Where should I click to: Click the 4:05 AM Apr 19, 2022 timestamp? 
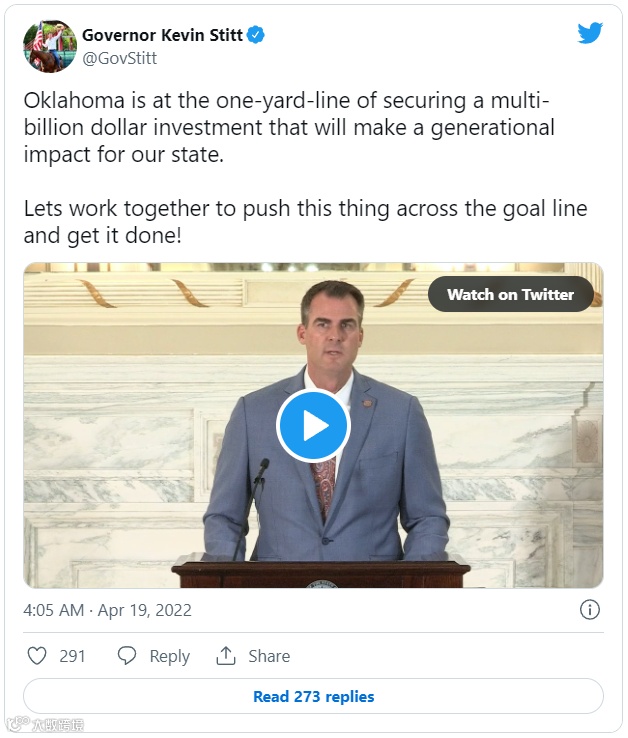[108, 610]
